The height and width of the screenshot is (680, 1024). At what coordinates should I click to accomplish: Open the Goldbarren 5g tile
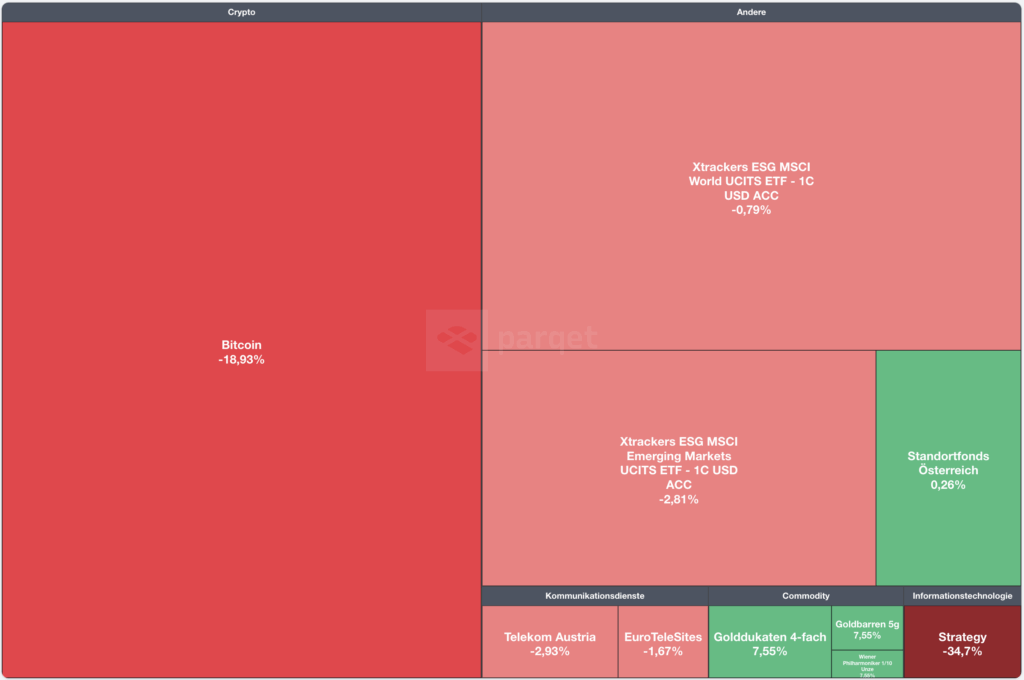click(867, 628)
